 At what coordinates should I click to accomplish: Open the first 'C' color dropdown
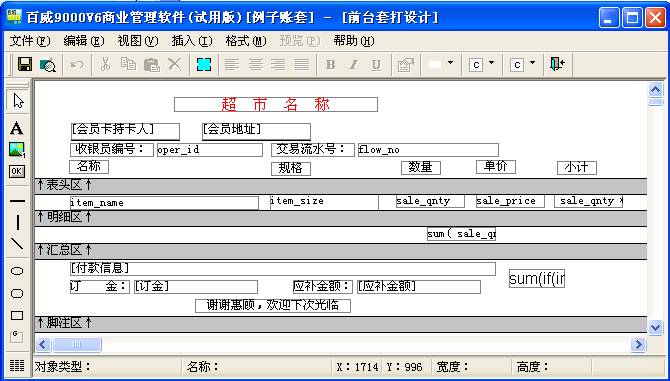click(491, 63)
